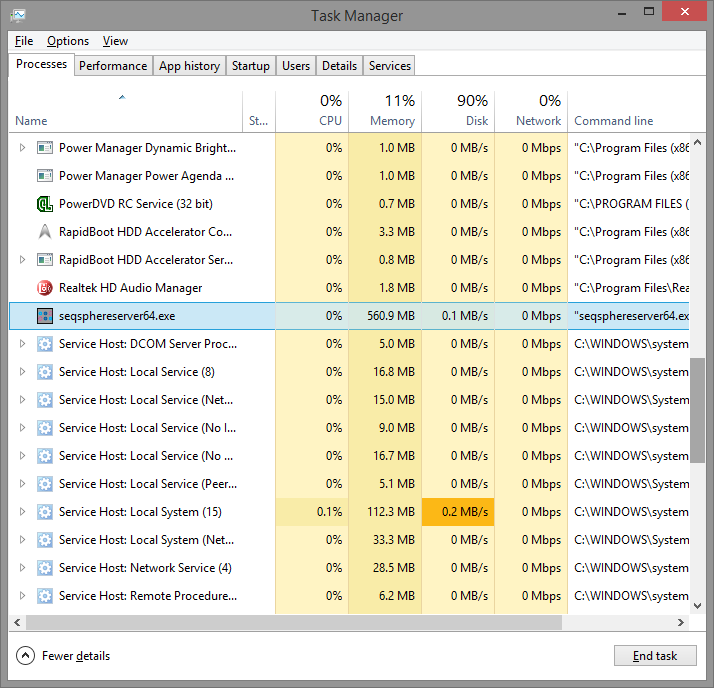Select PowerDVD RC Service (32 bit) name
The image size is (714, 688).
coord(136,204)
